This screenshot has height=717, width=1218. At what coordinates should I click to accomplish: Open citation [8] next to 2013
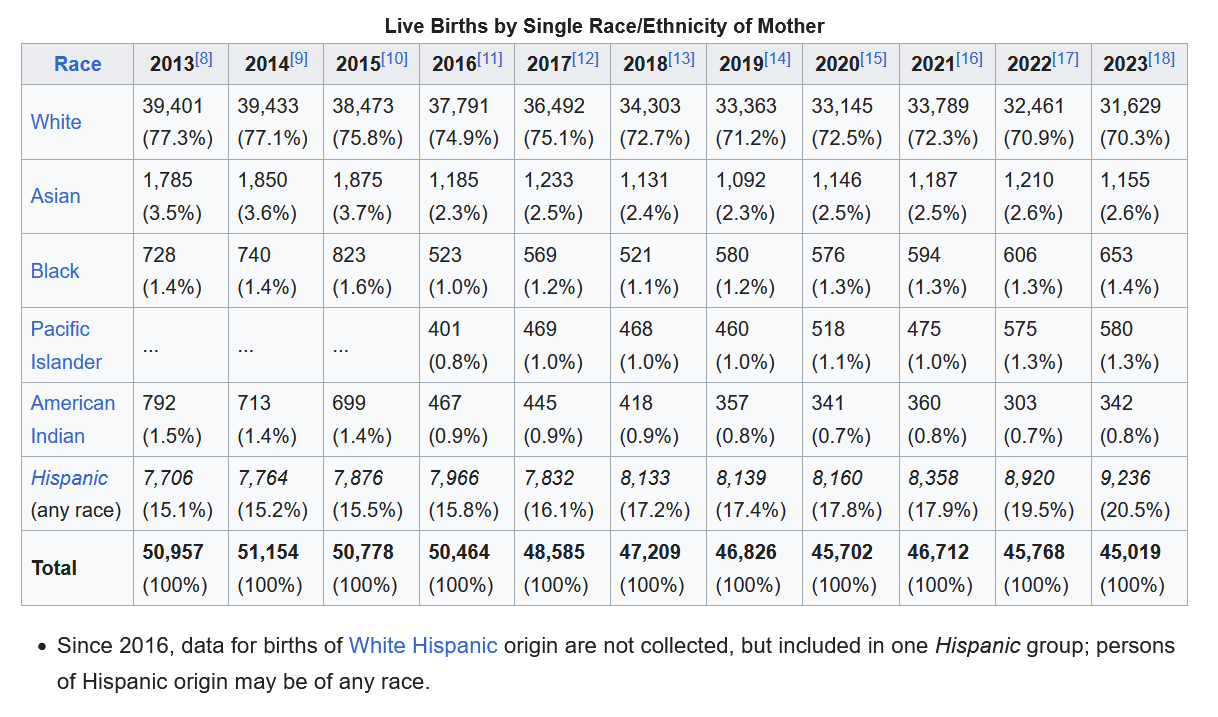pyautogui.click(x=204, y=59)
